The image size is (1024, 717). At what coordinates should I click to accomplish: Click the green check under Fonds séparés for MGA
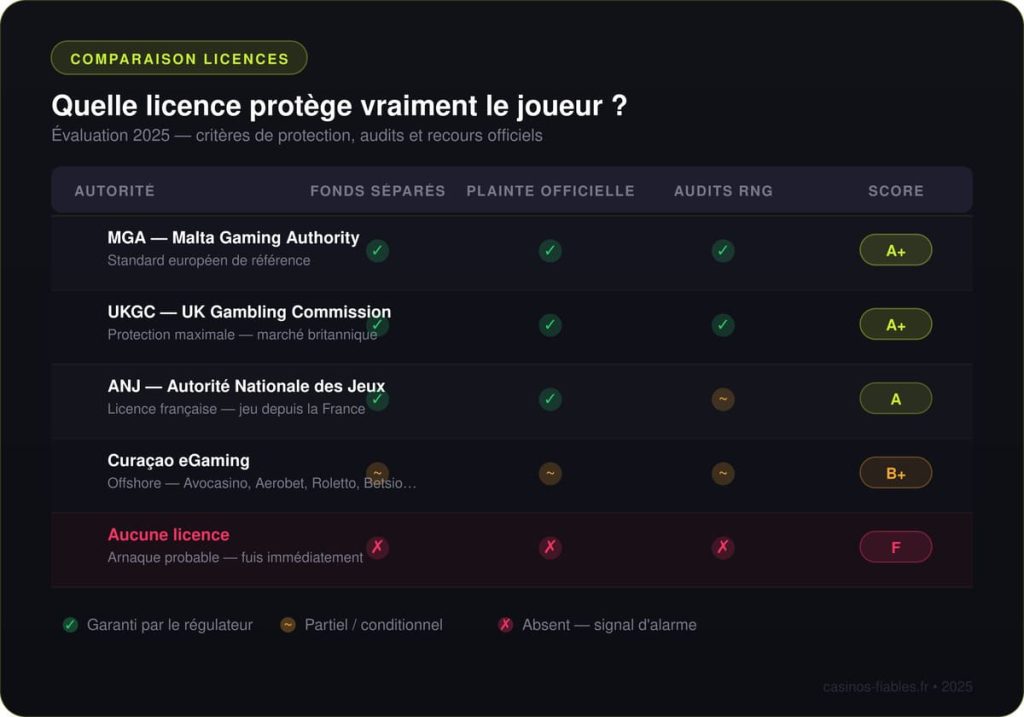(x=377, y=250)
